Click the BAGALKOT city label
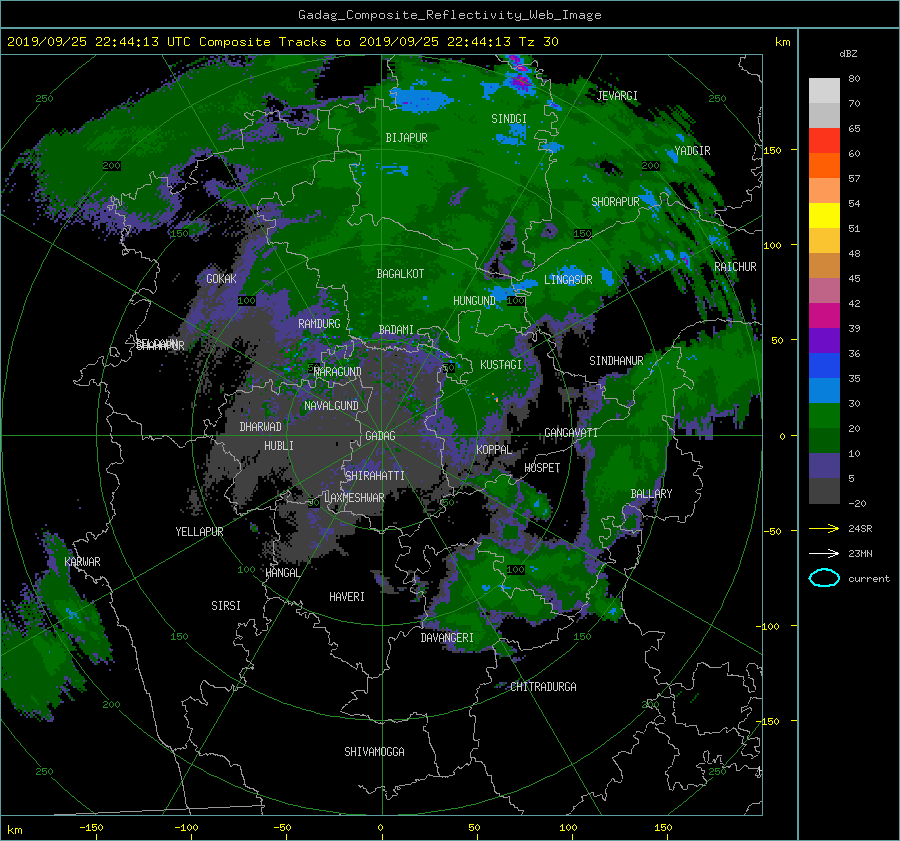The width and height of the screenshot is (900, 841). coord(400,274)
